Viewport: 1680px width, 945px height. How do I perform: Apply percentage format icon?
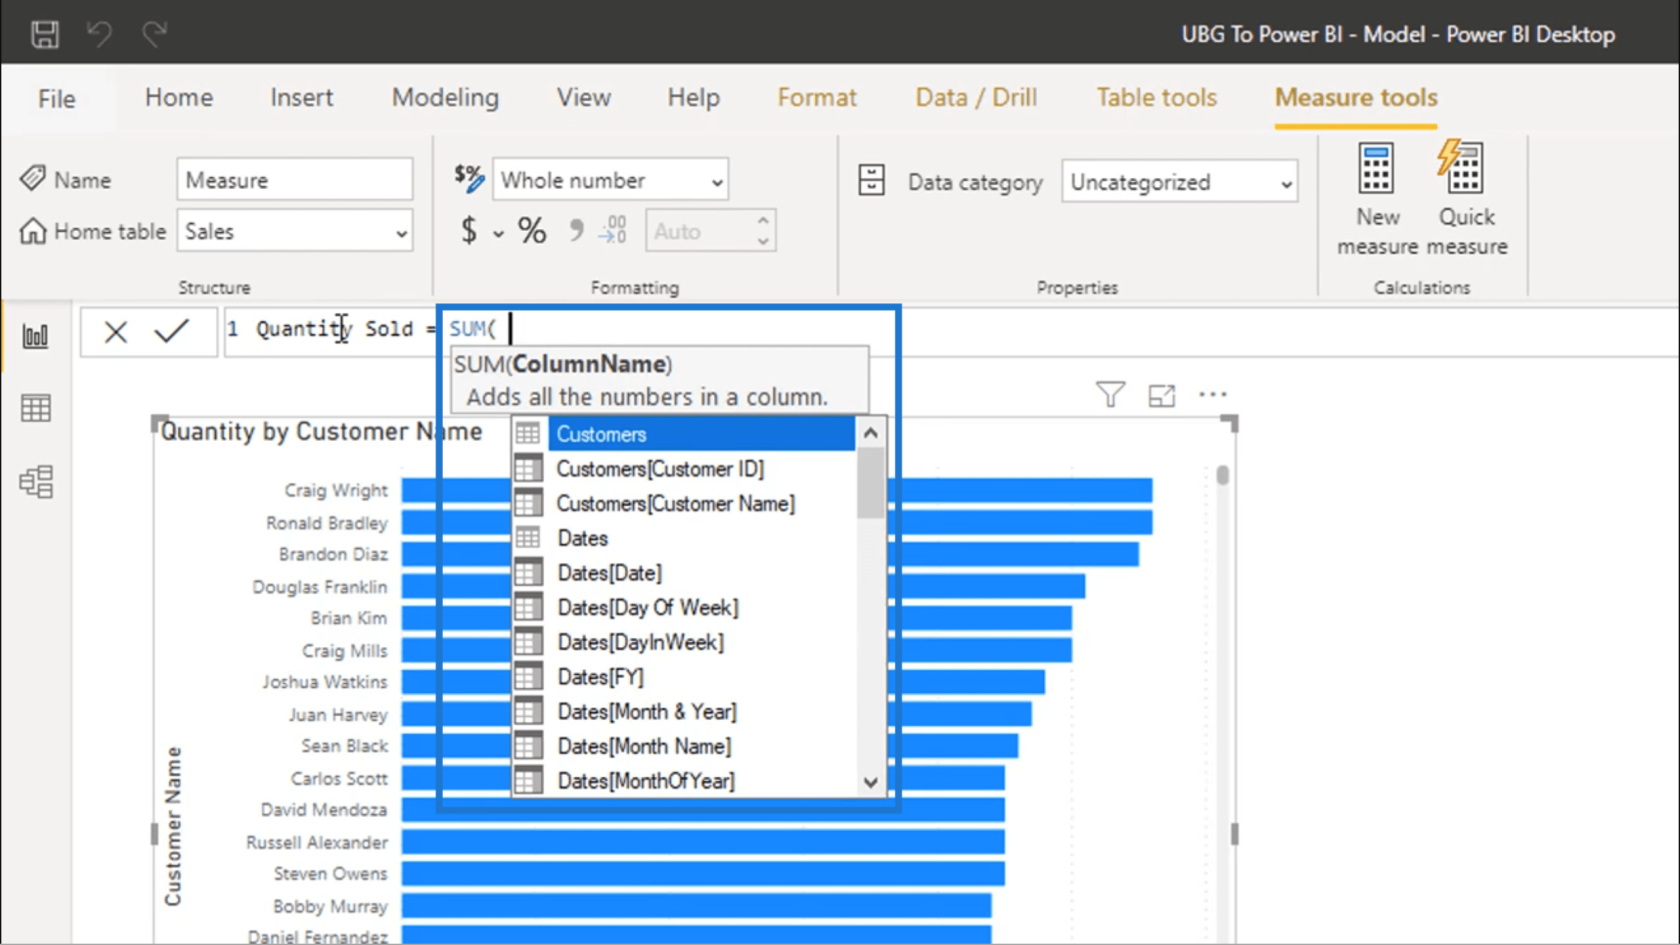(x=532, y=231)
